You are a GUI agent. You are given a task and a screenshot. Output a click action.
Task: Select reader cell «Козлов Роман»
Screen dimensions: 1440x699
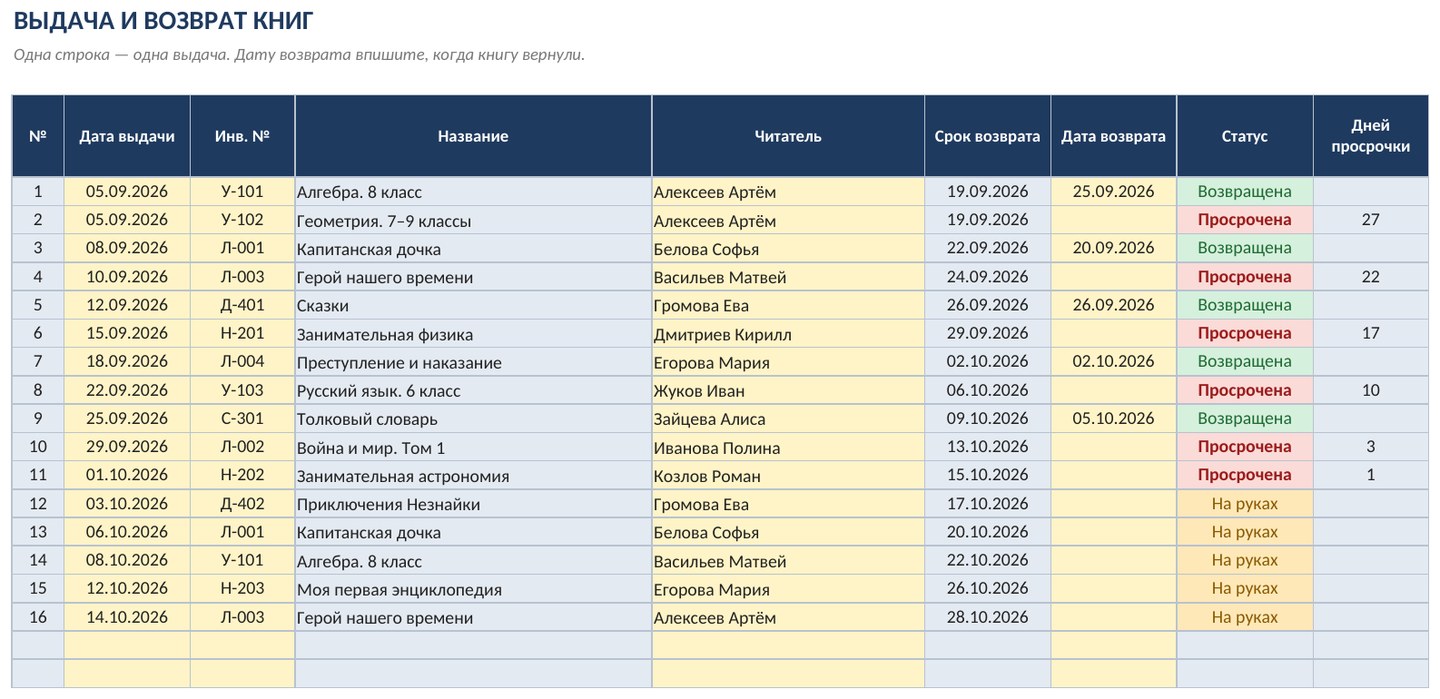[x=788, y=475]
